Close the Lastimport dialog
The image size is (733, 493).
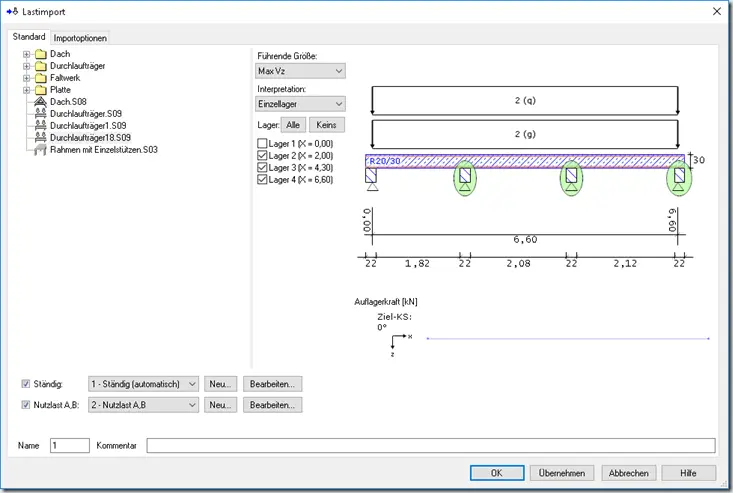coord(717,11)
